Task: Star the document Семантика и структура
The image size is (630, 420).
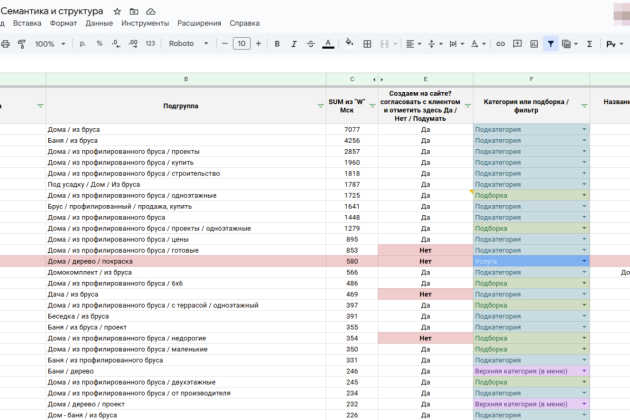Action: (x=118, y=10)
